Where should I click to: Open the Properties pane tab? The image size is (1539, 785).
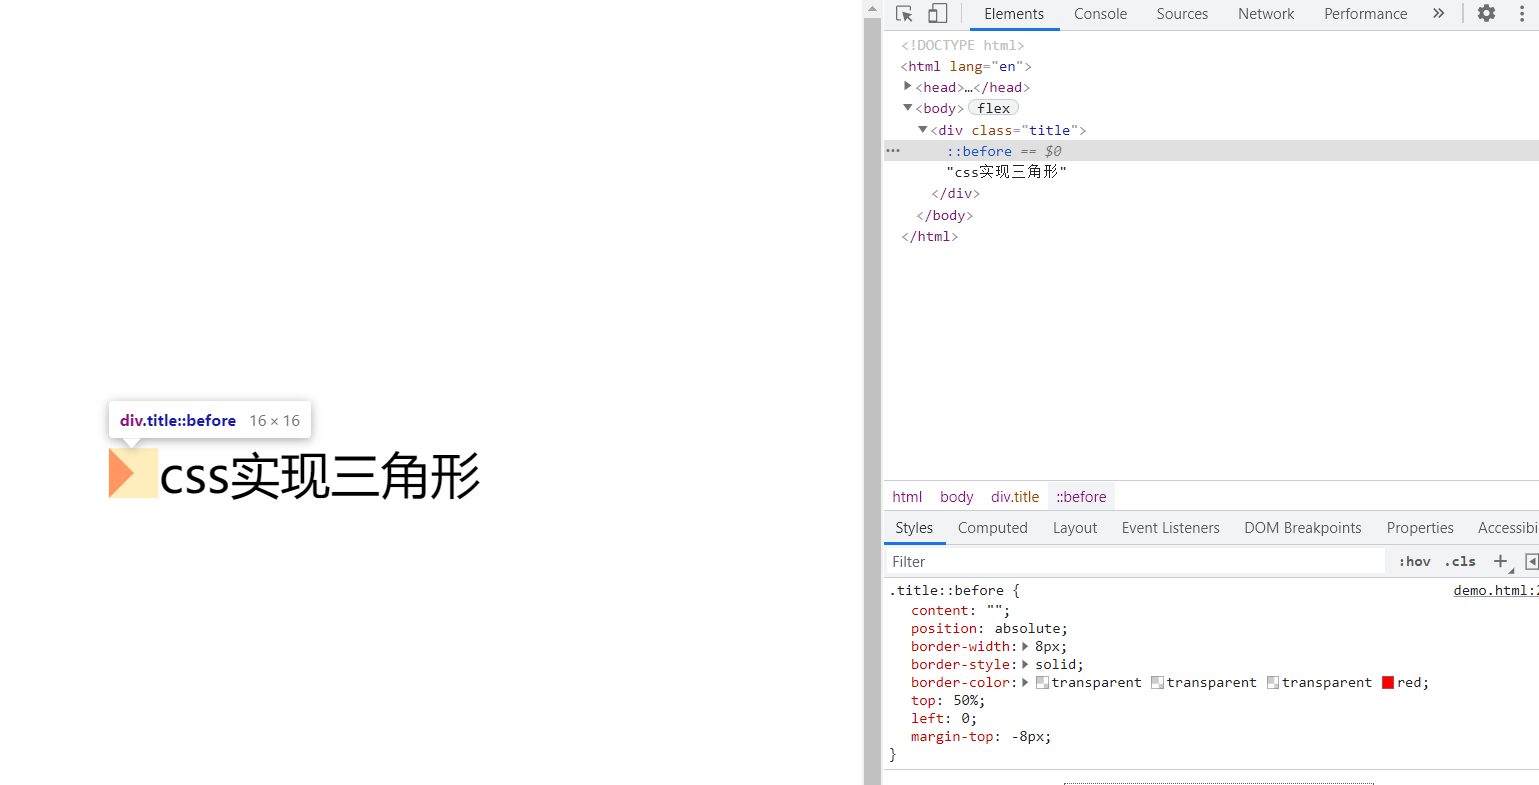(x=1420, y=528)
